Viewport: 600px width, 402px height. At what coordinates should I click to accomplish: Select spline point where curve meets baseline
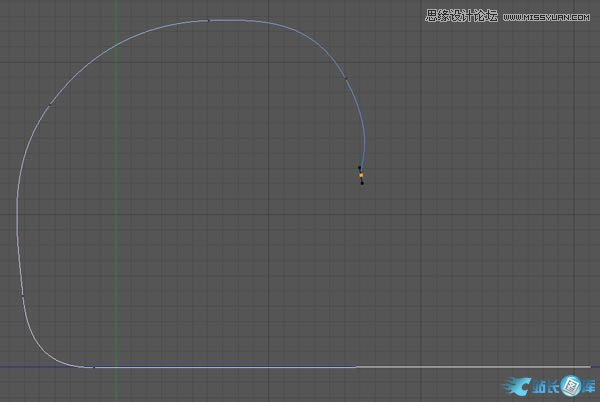(x=94, y=367)
